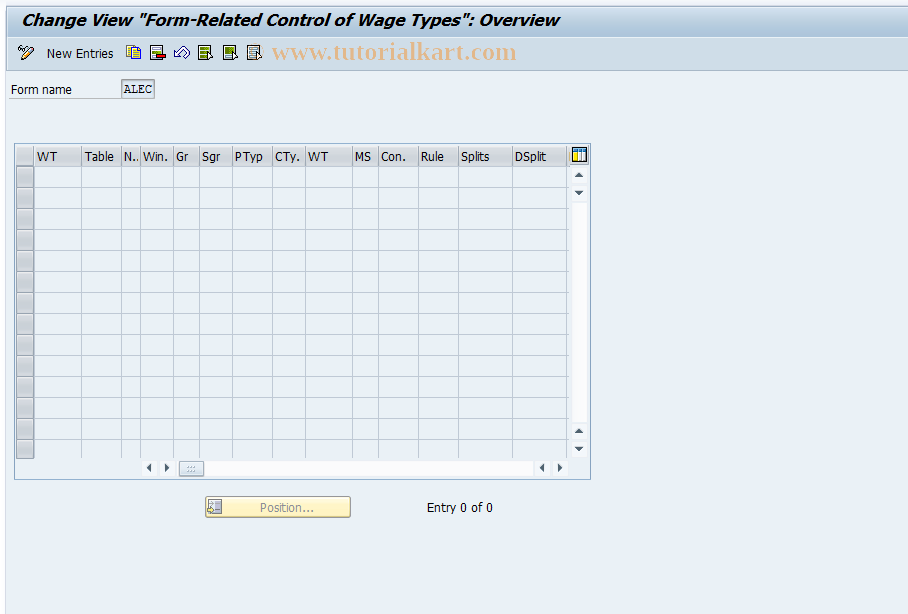Click the far-right horizontal scroll-right arrow
Viewport: 908px width, 614px height.
click(x=560, y=468)
